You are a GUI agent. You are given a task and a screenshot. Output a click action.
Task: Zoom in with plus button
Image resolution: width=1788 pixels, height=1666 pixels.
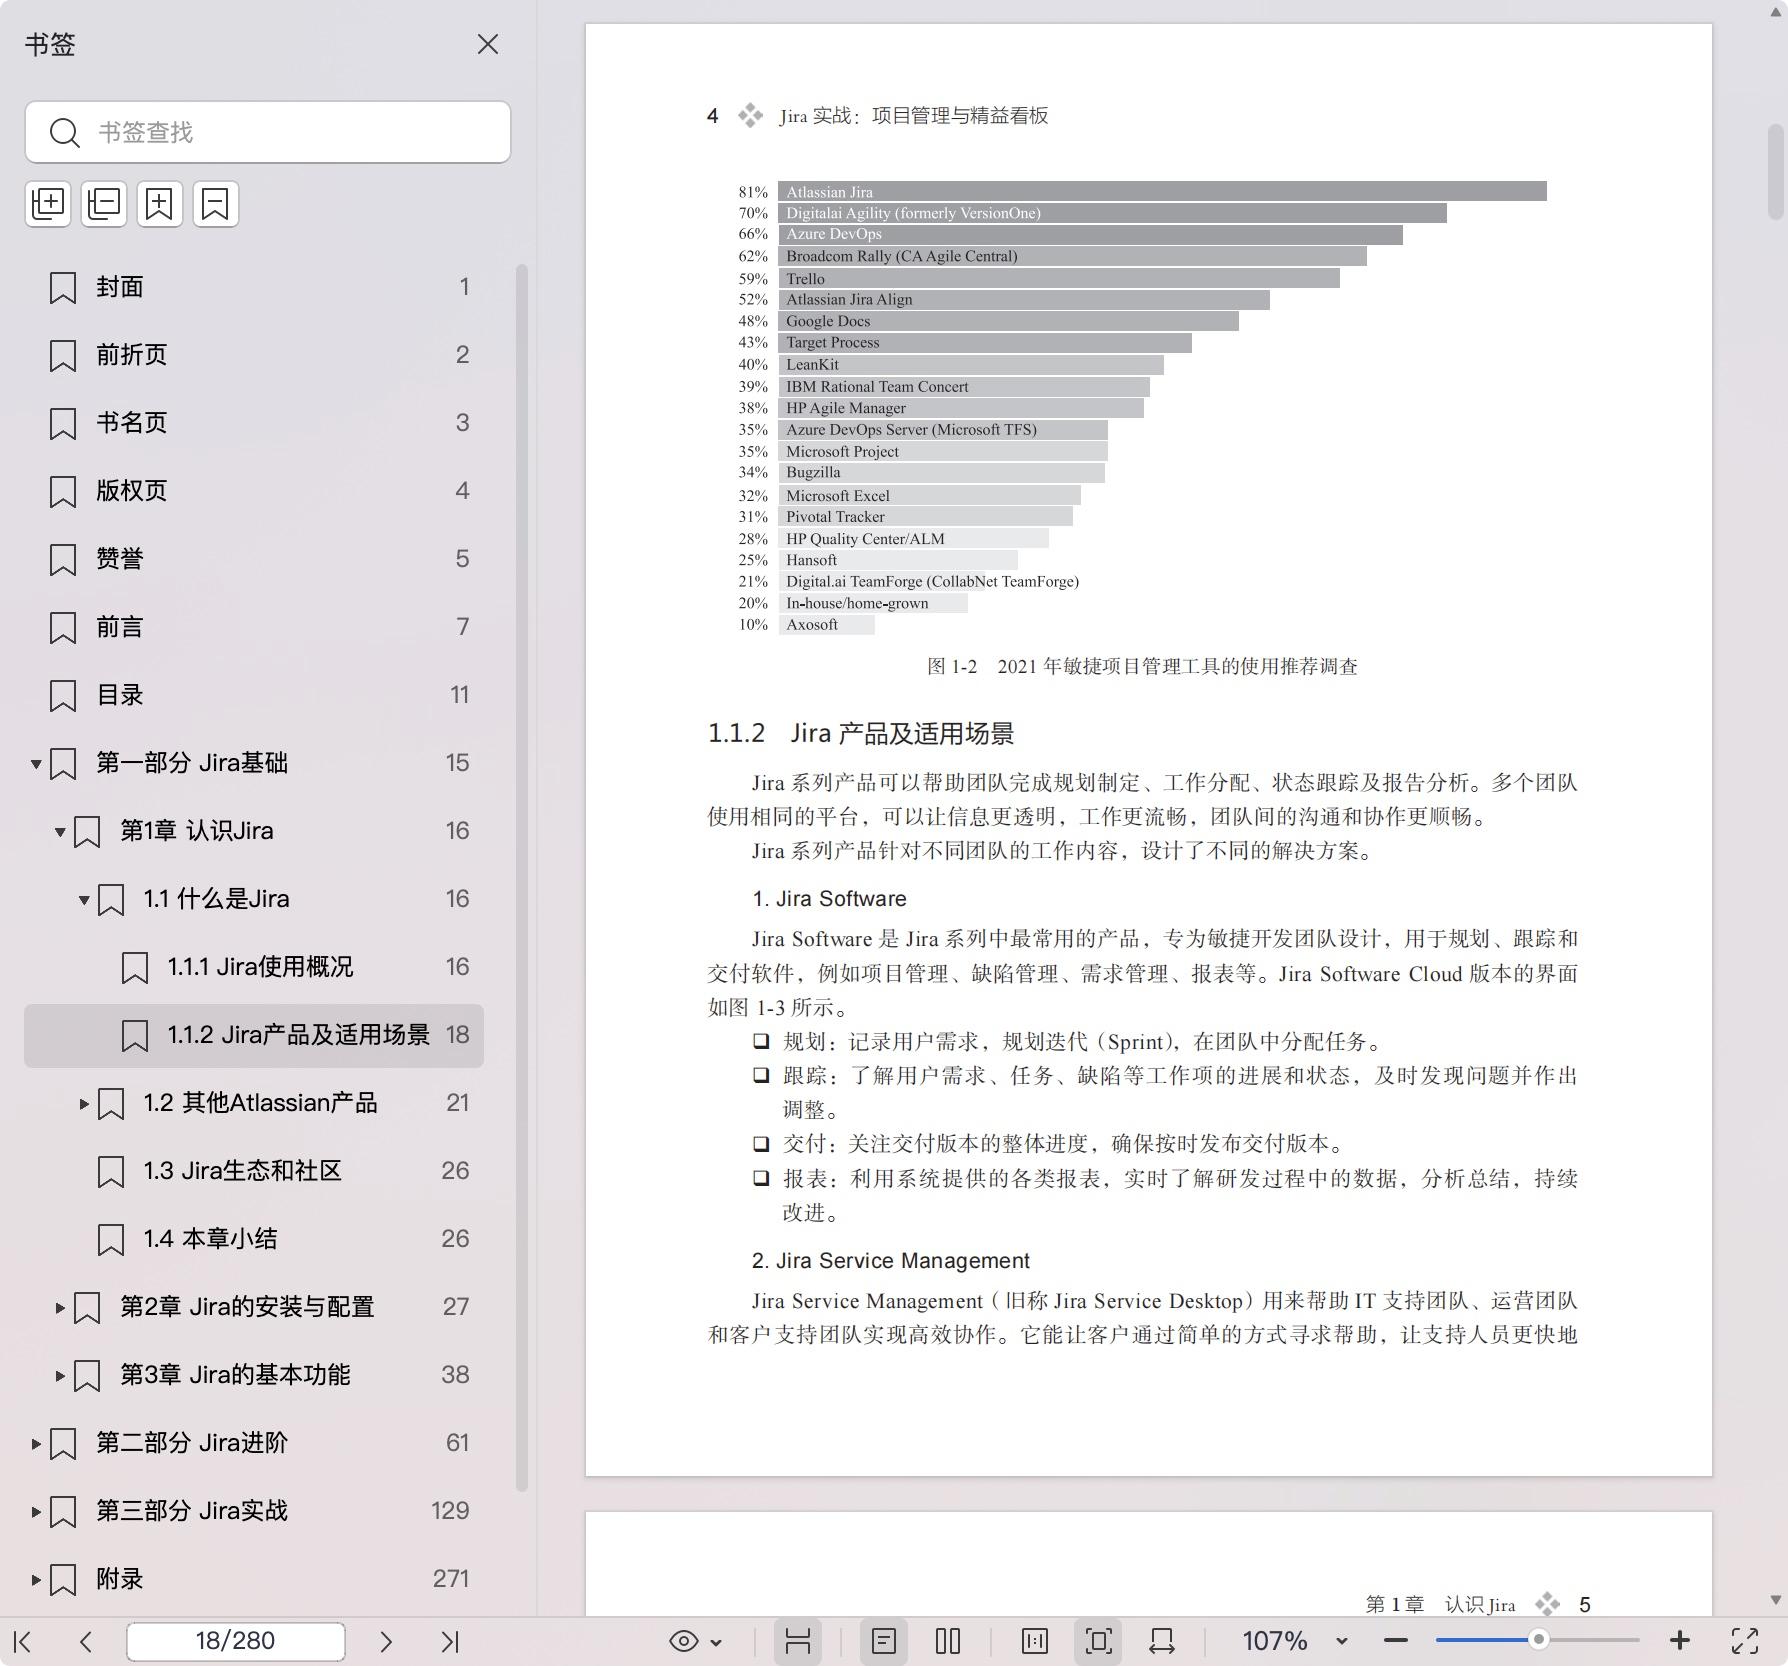[1680, 1641]
